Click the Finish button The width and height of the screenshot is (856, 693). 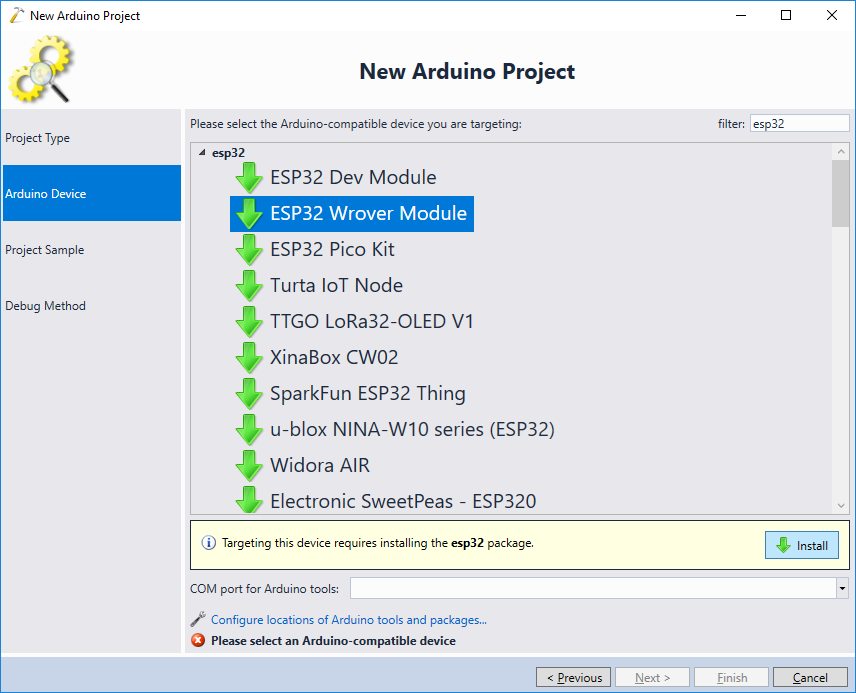point(732,677)
